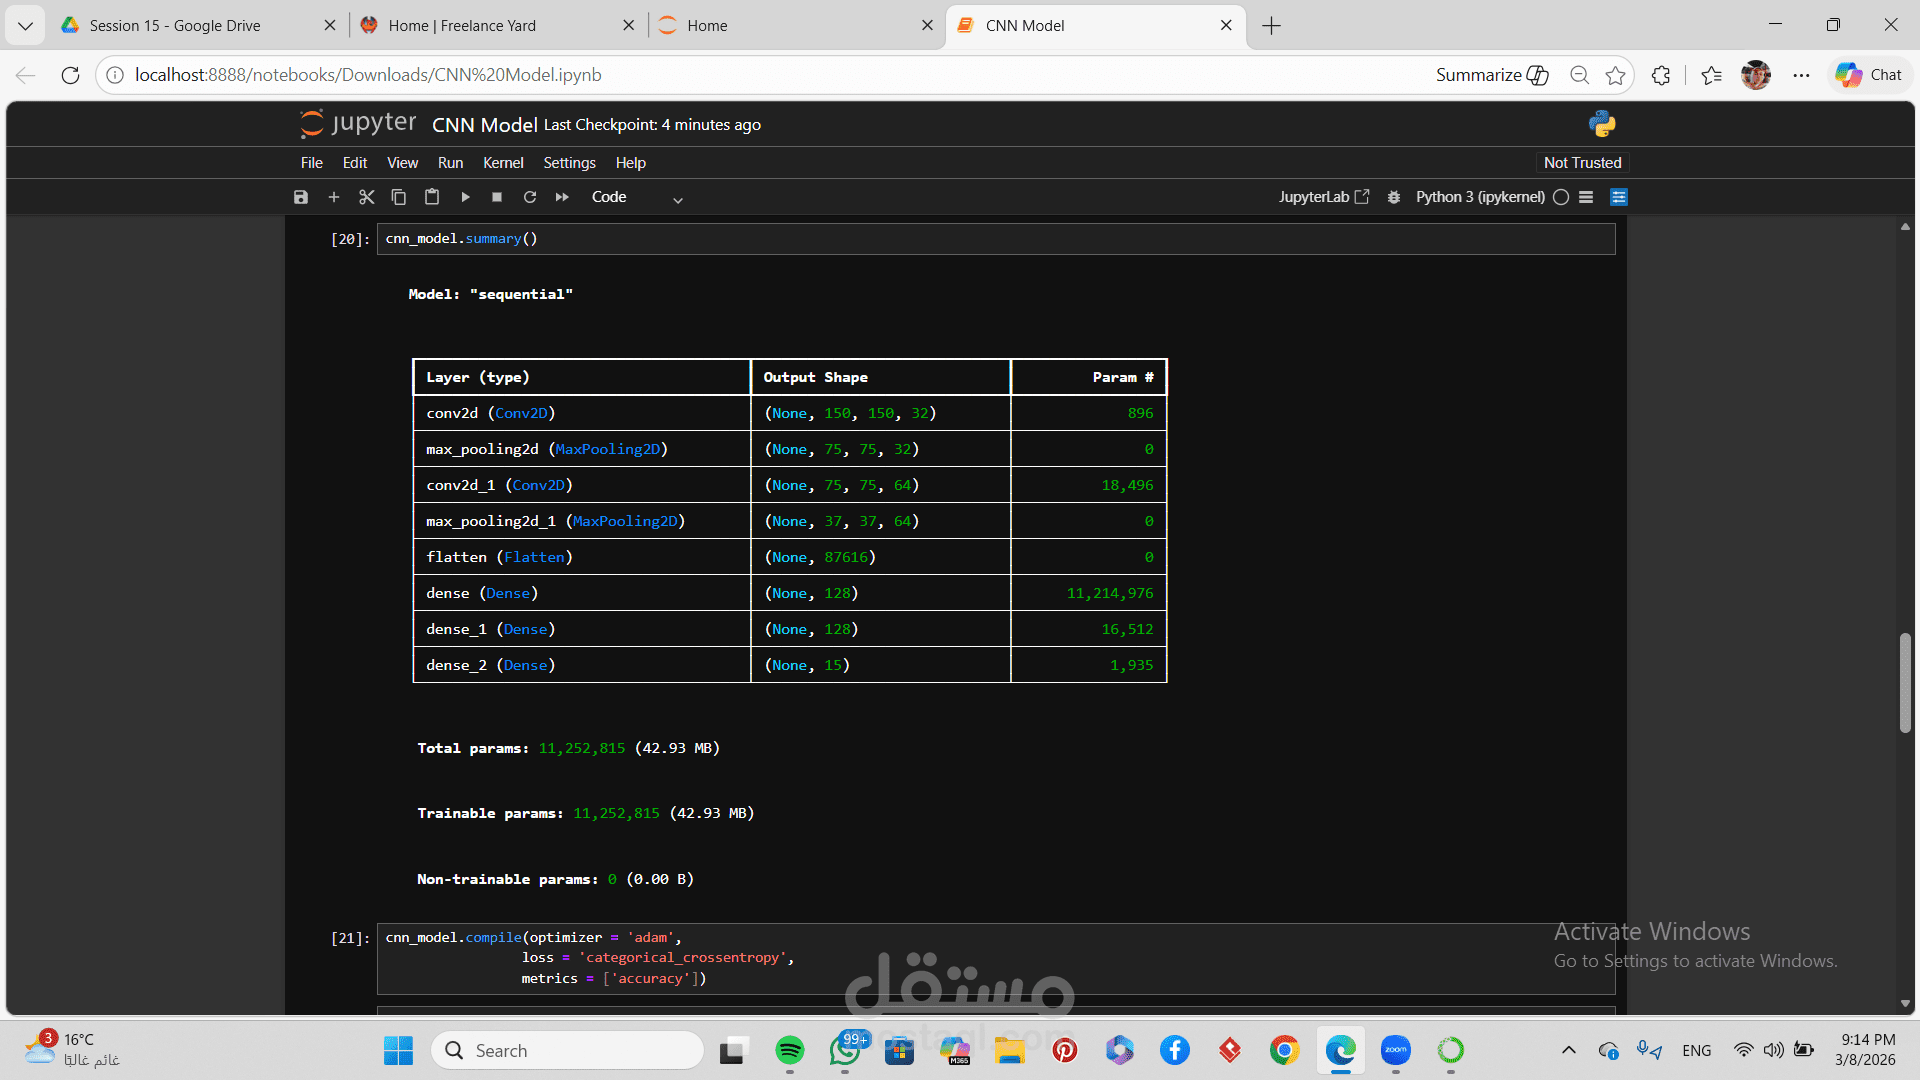This screenshot has height=1080, width=1920.
Task: Restart the kernel with the refresh arrow icon
Action: pos(530,197)
